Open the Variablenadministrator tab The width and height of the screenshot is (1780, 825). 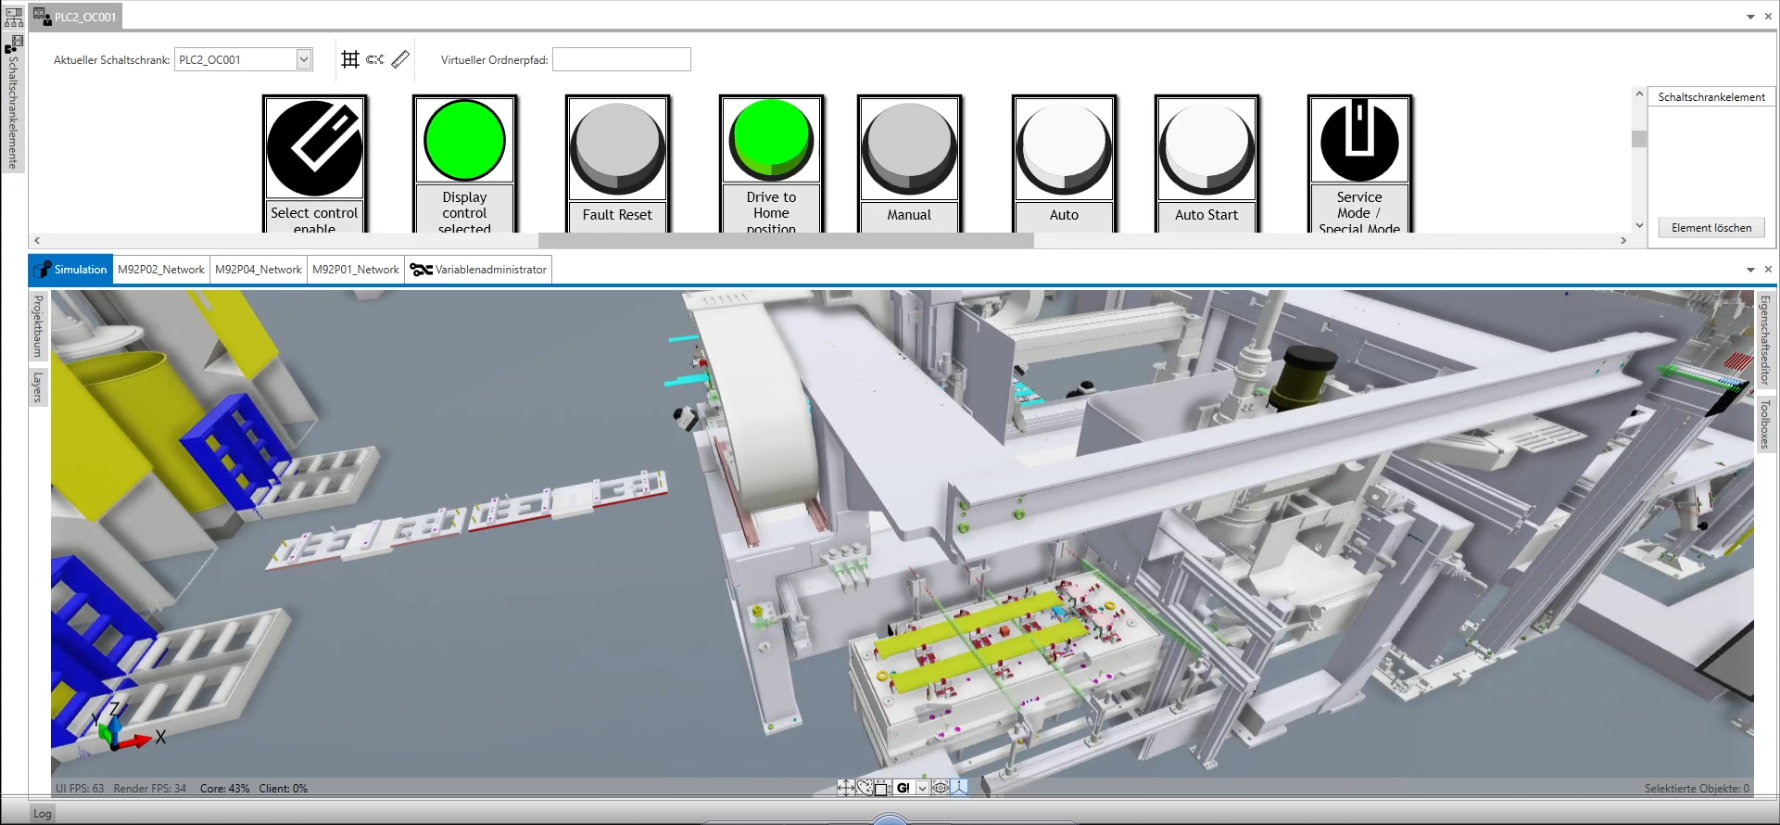[479, 270]
